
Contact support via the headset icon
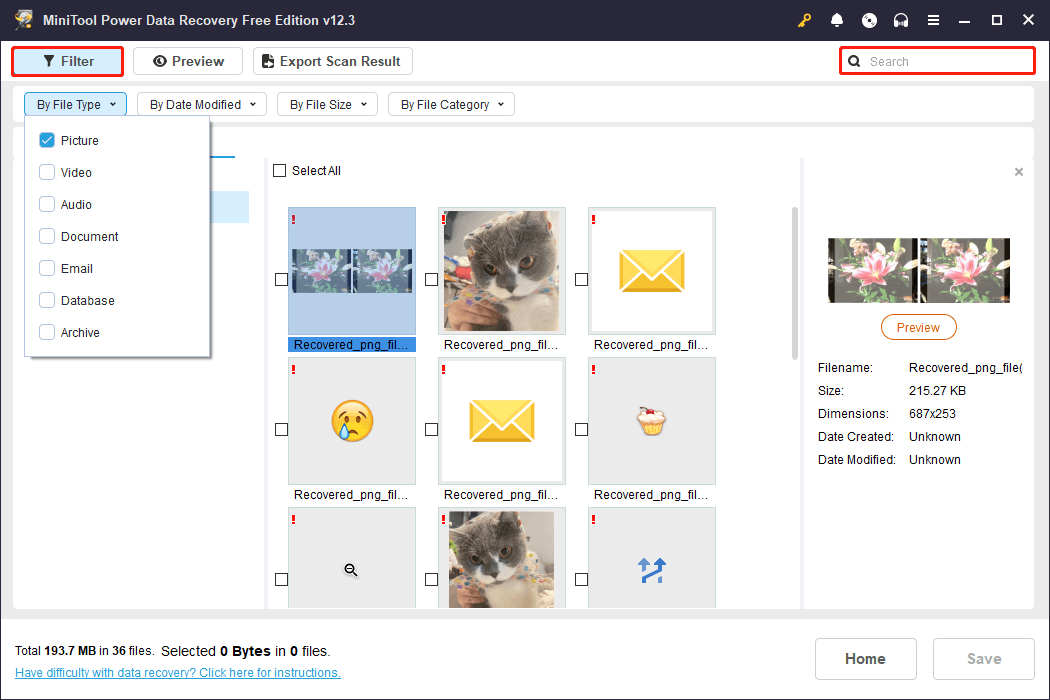click(901, 20)
